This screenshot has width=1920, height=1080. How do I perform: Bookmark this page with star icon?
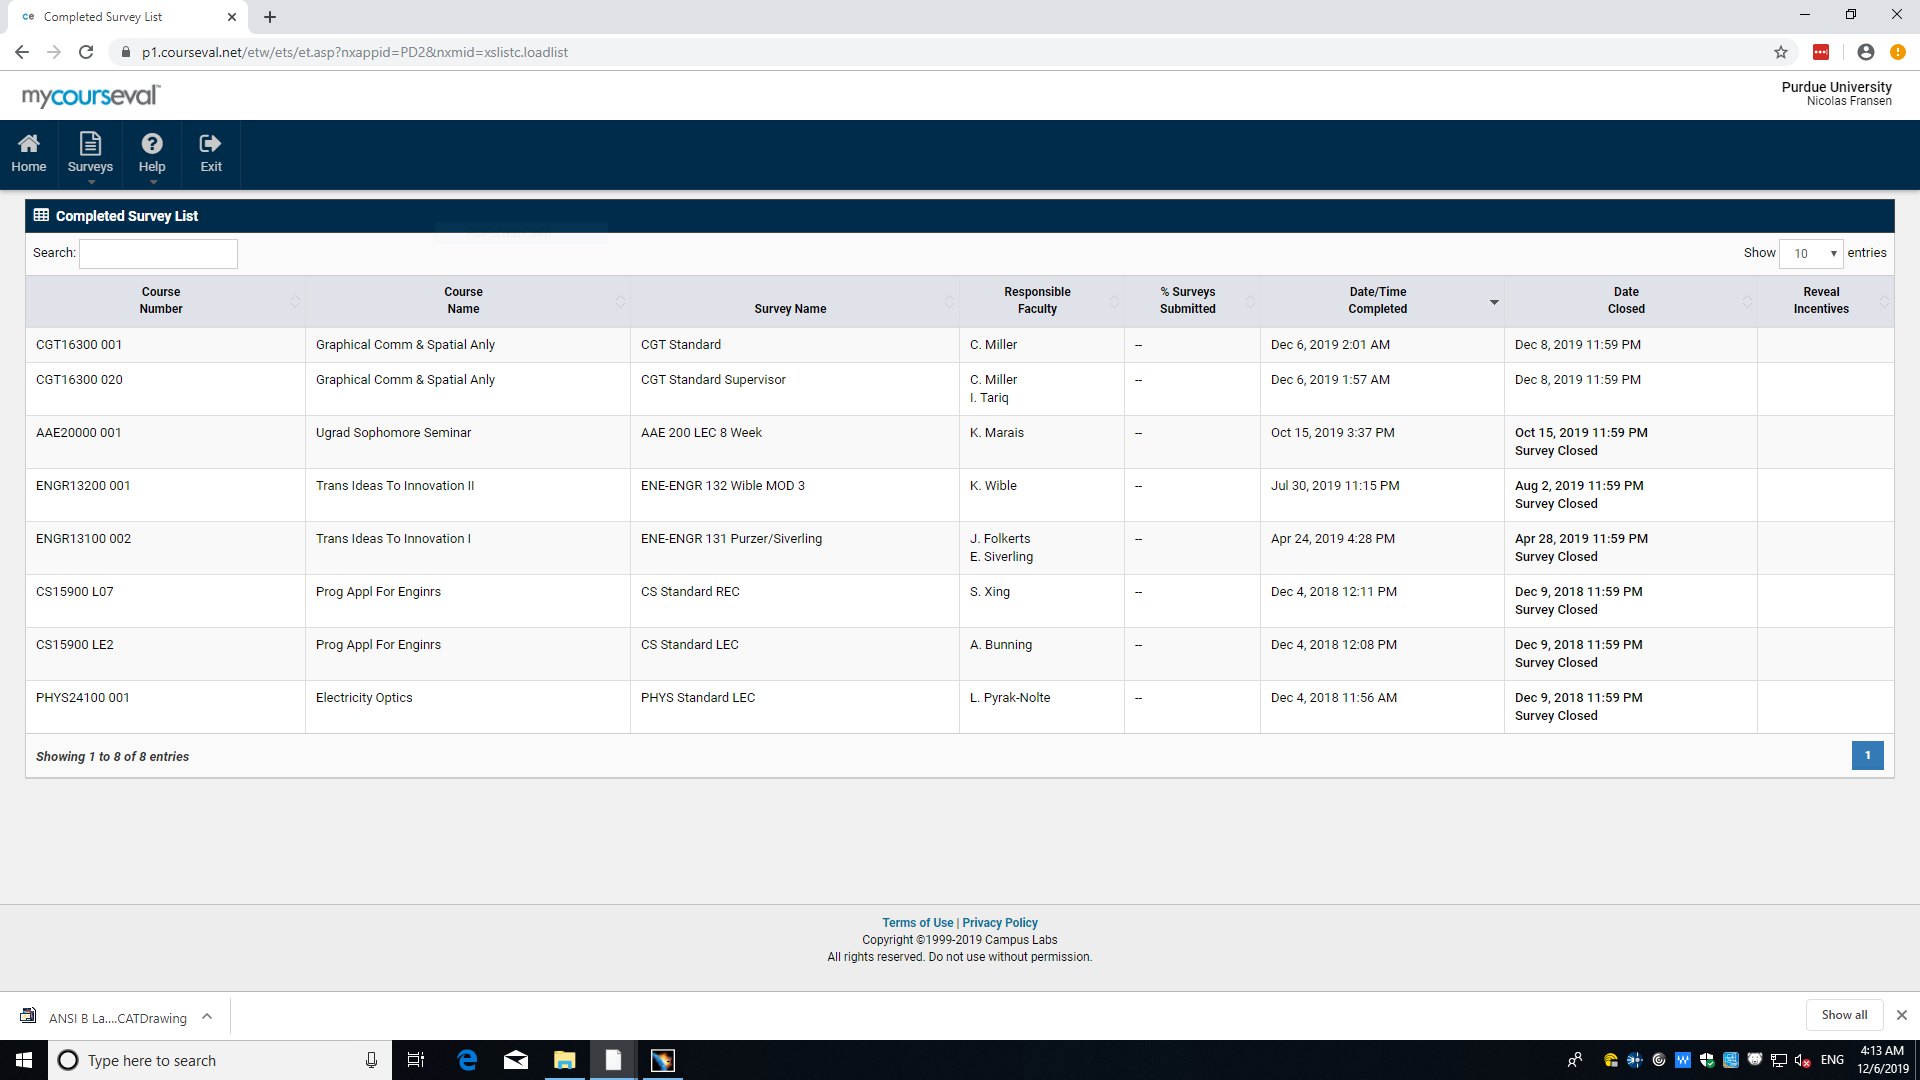pyautogui.click(x=1781, y=52)
